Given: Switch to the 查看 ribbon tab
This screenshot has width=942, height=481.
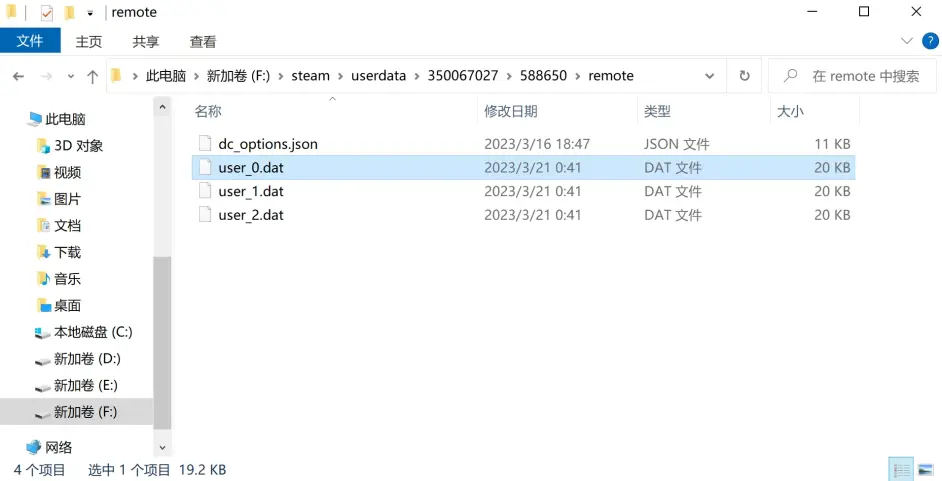Looking at the screenshot, I should click(203, 41).
